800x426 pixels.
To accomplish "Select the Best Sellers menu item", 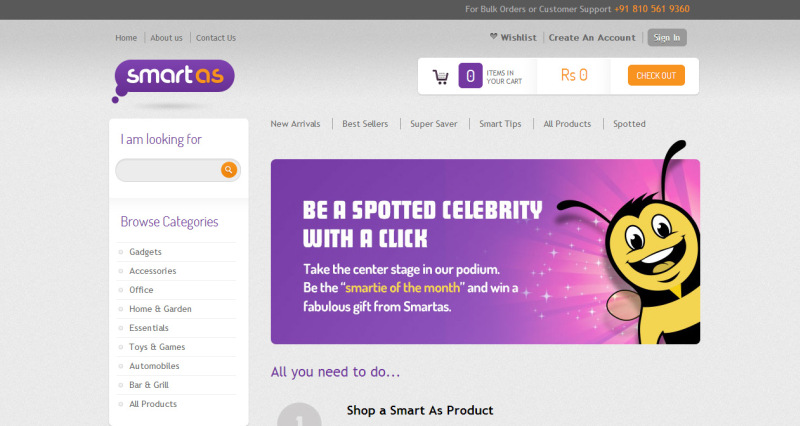I will (x=365, y=124).
